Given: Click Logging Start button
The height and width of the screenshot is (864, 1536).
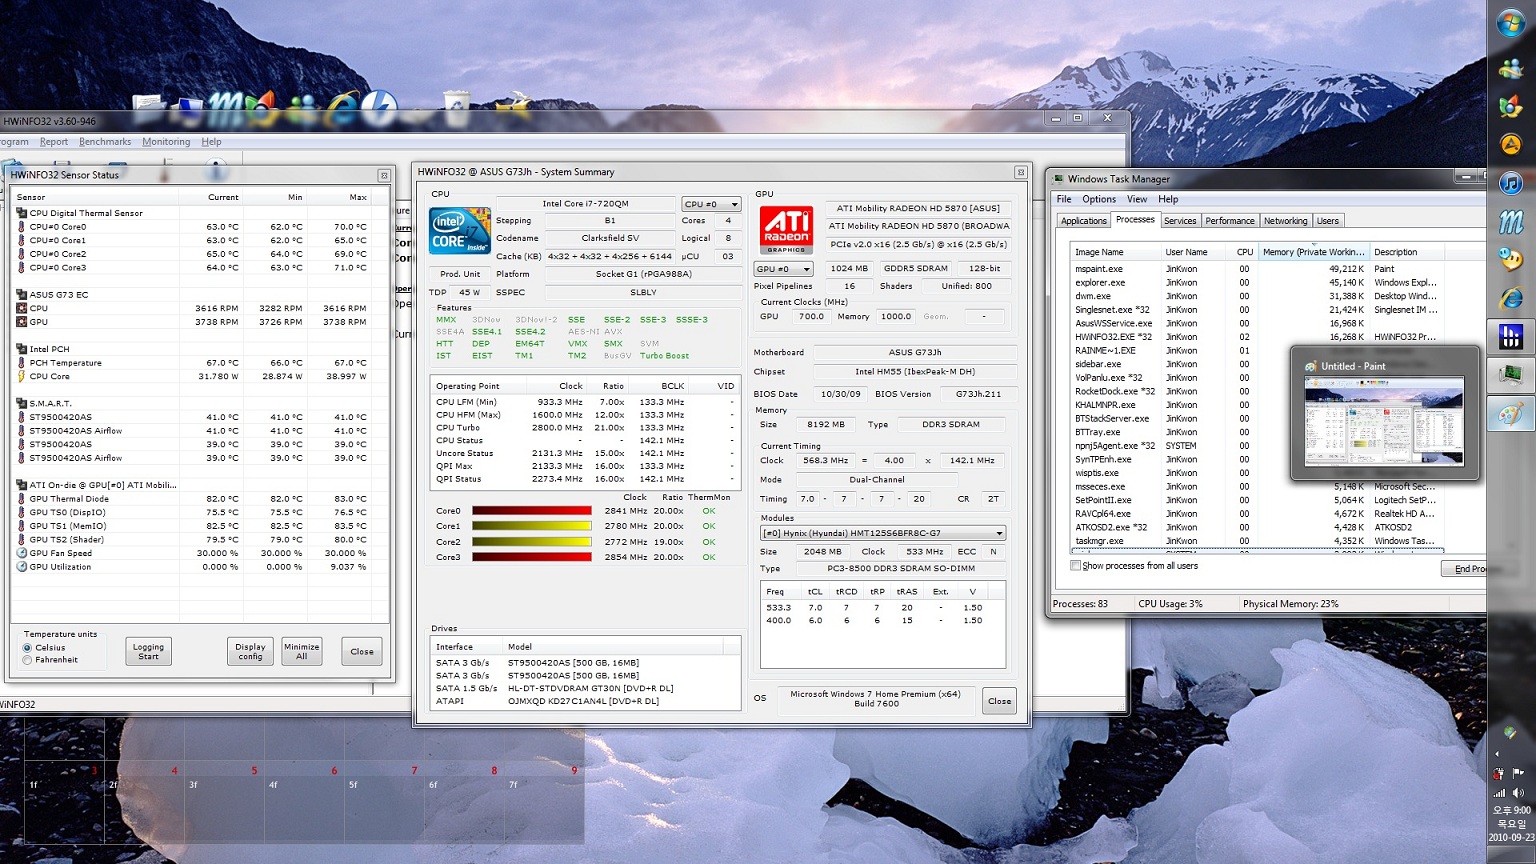Looking at the screenshot, I should click(x=148, y=652).
